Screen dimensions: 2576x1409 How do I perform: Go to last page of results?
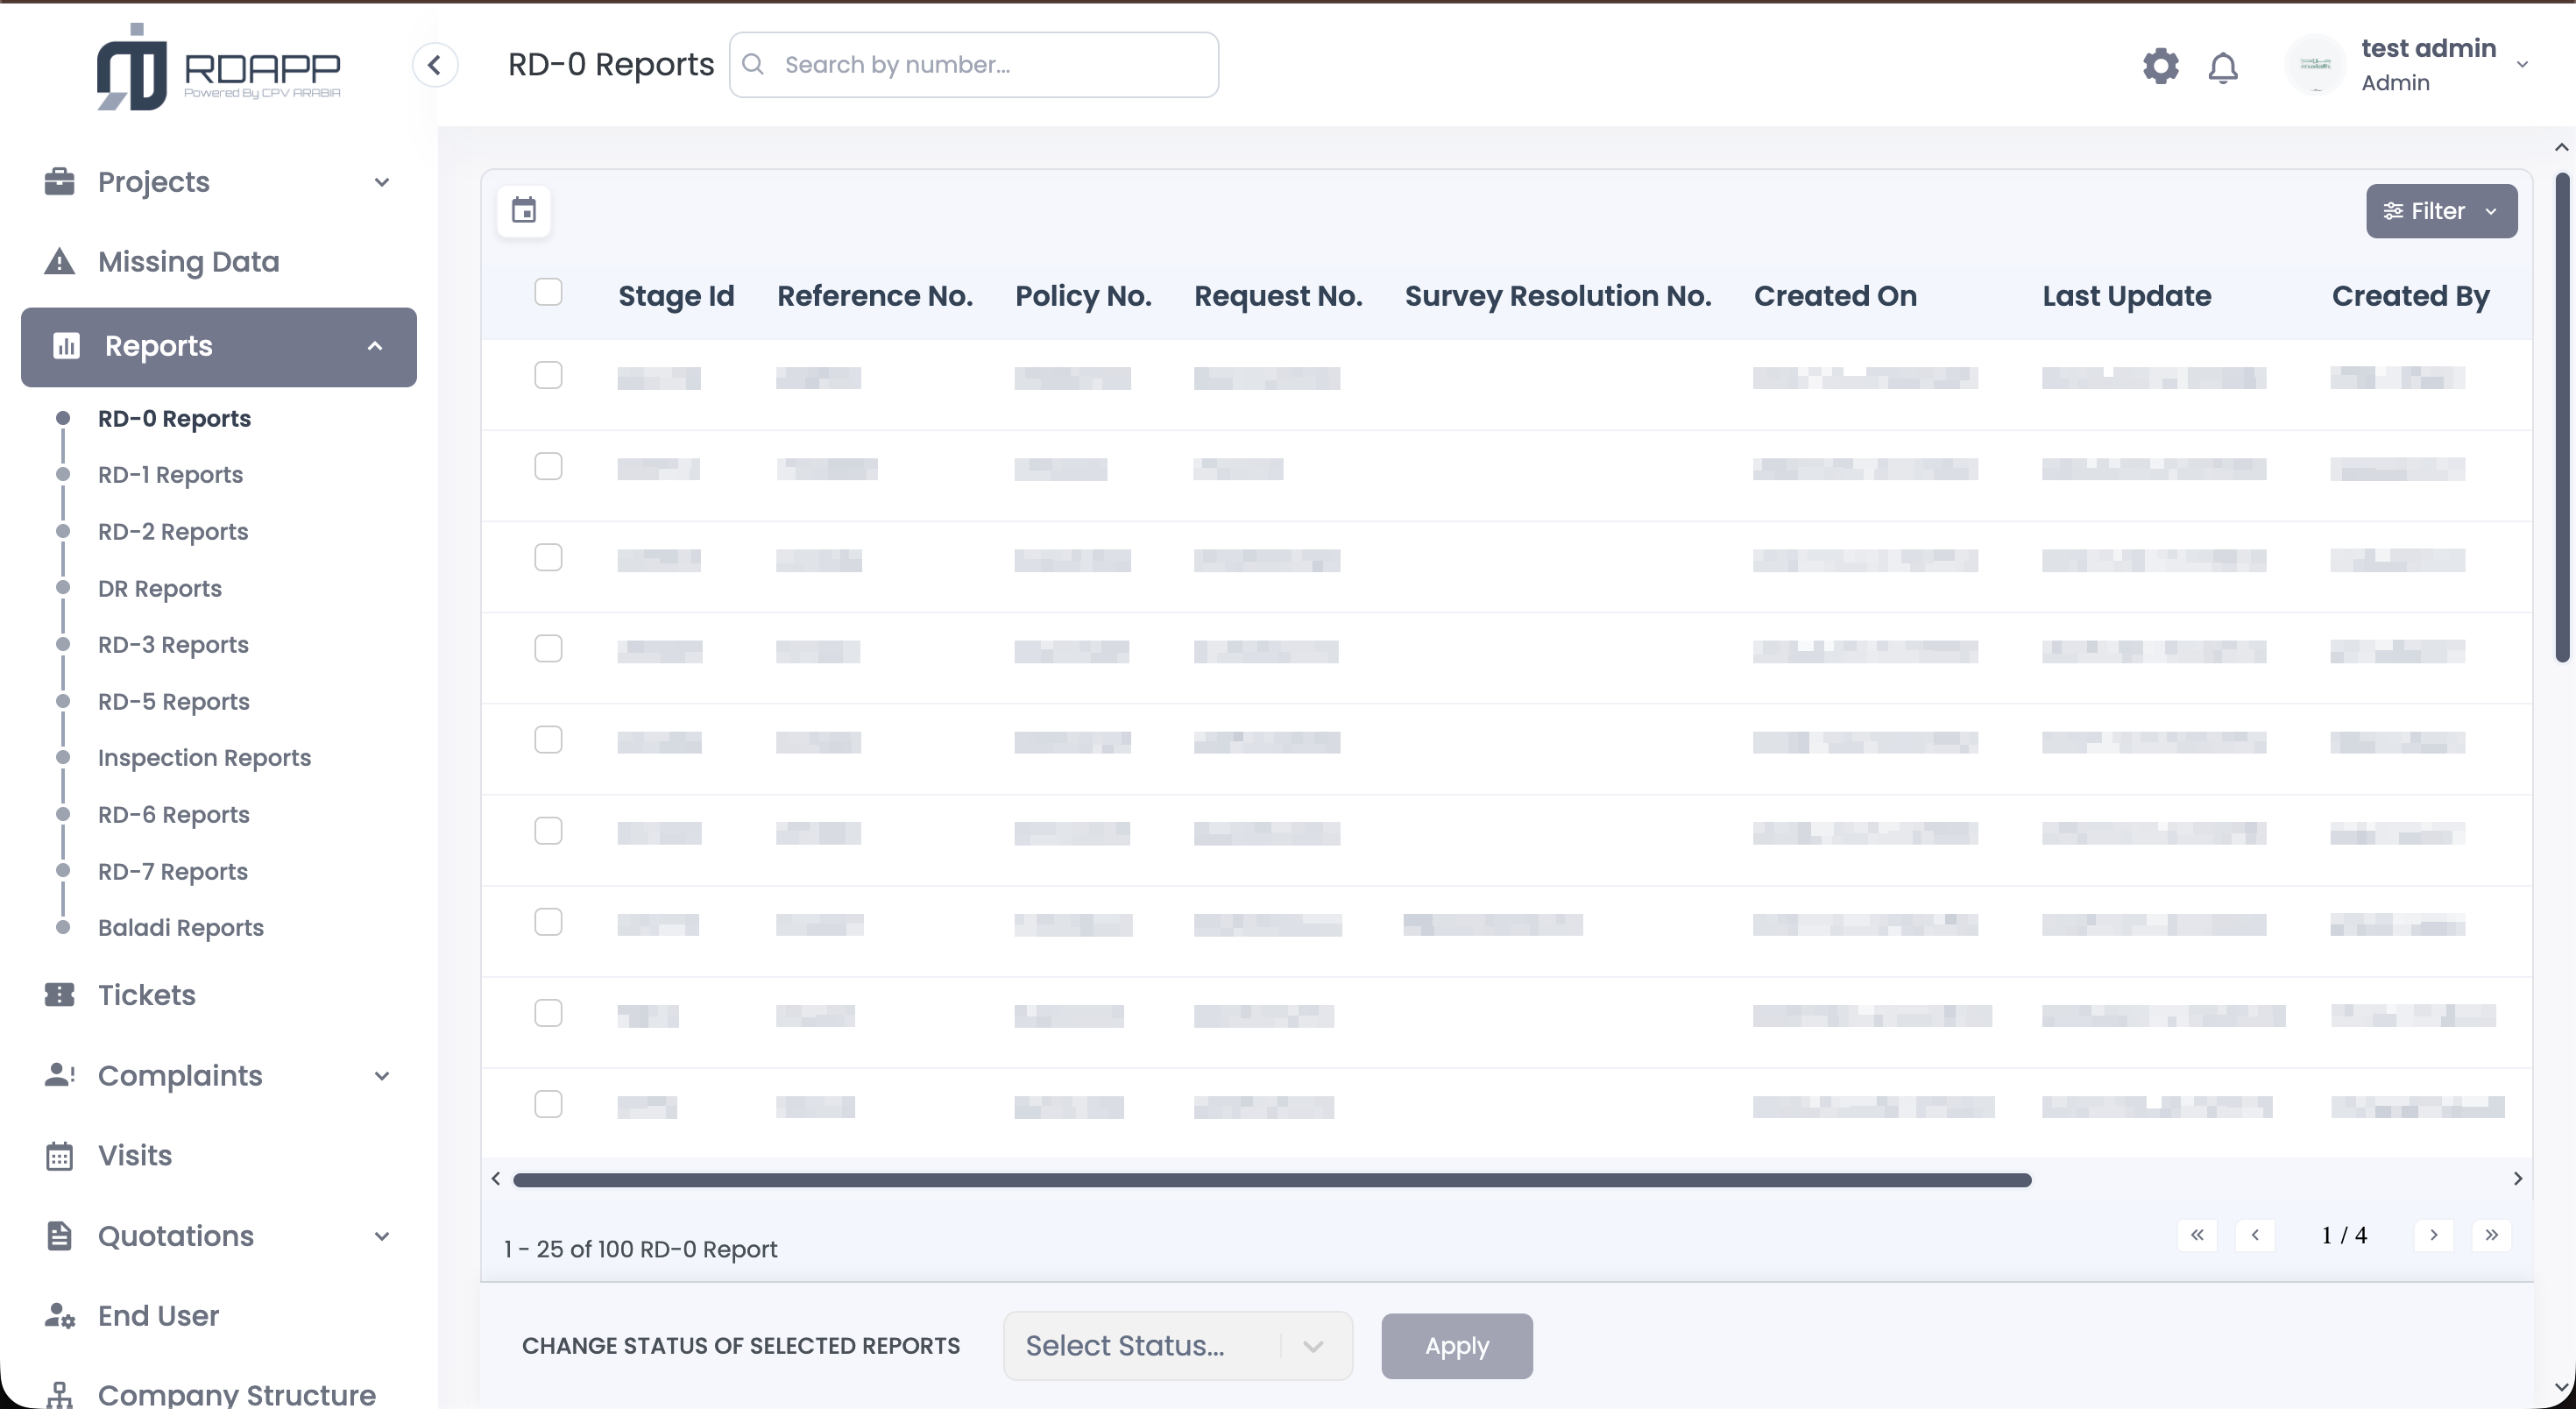point(2491,1235)
